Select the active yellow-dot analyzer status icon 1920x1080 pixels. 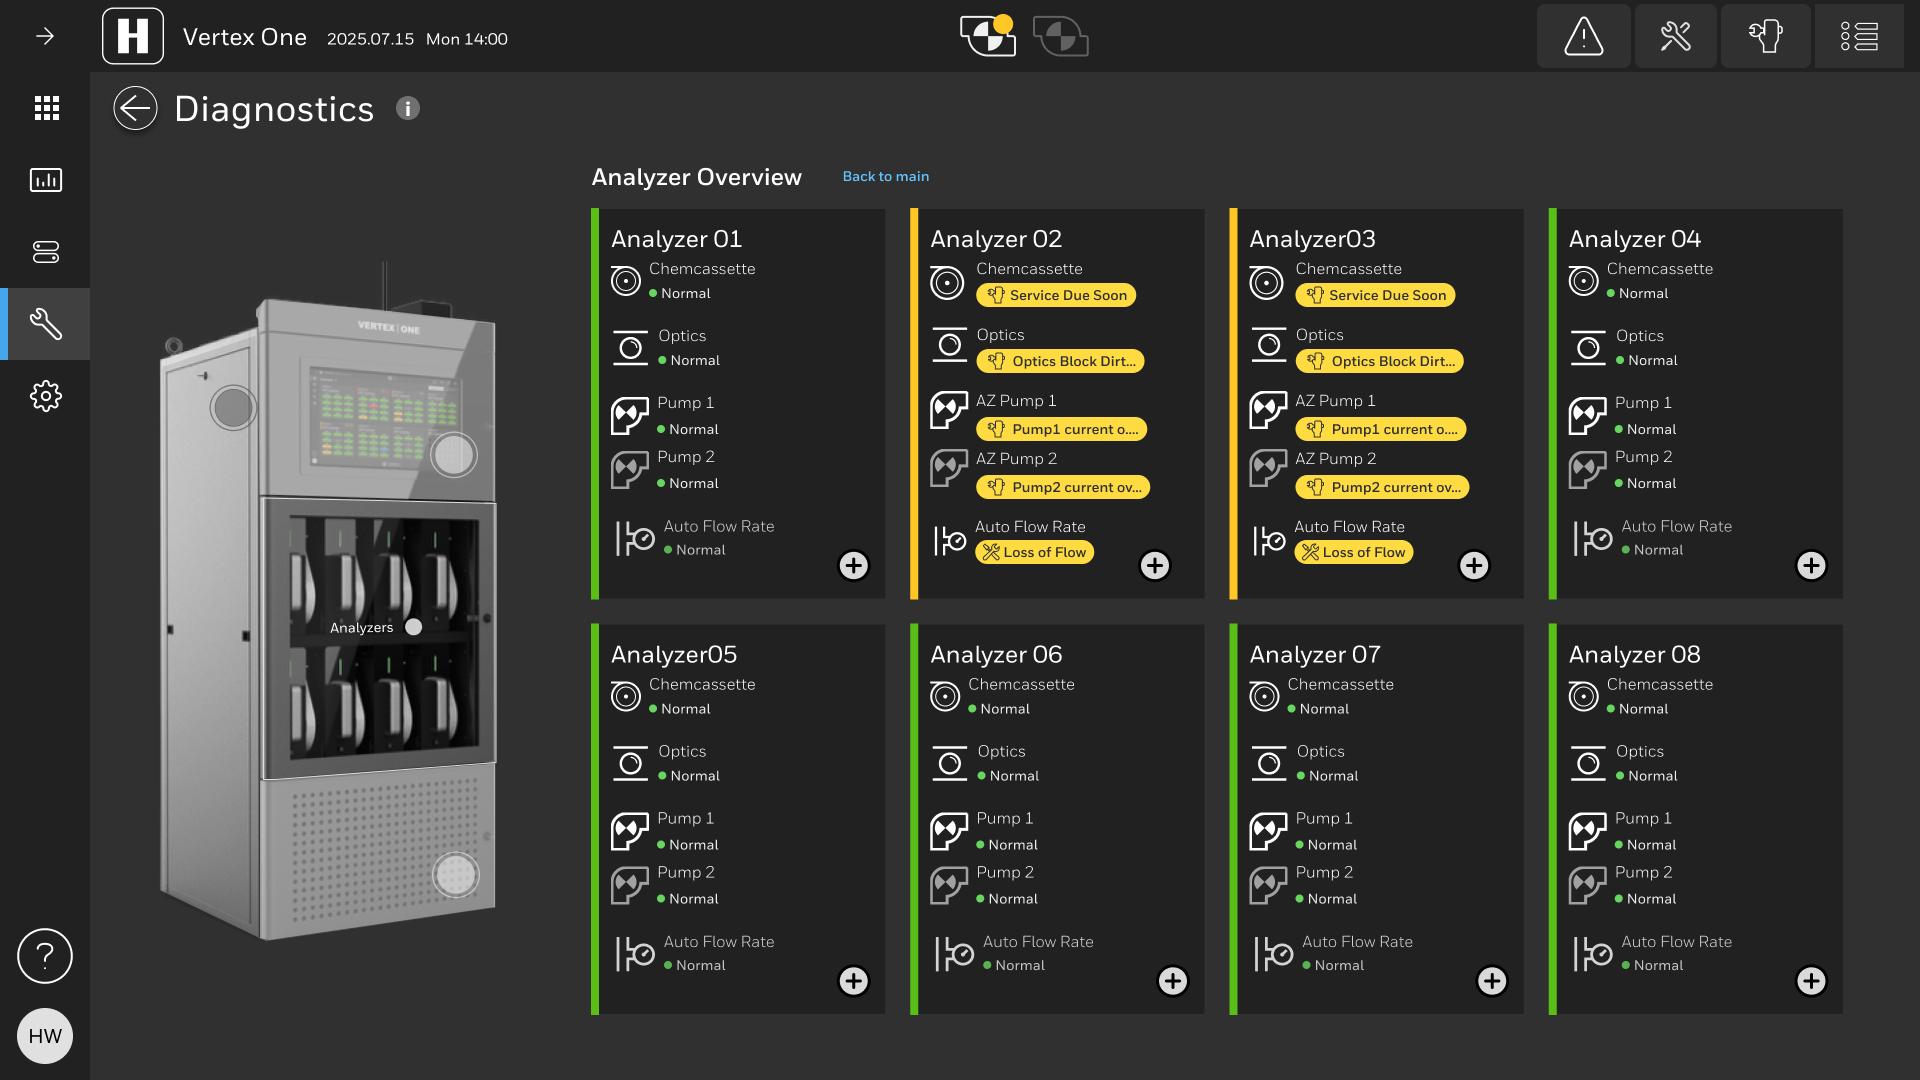click(986, 37)
